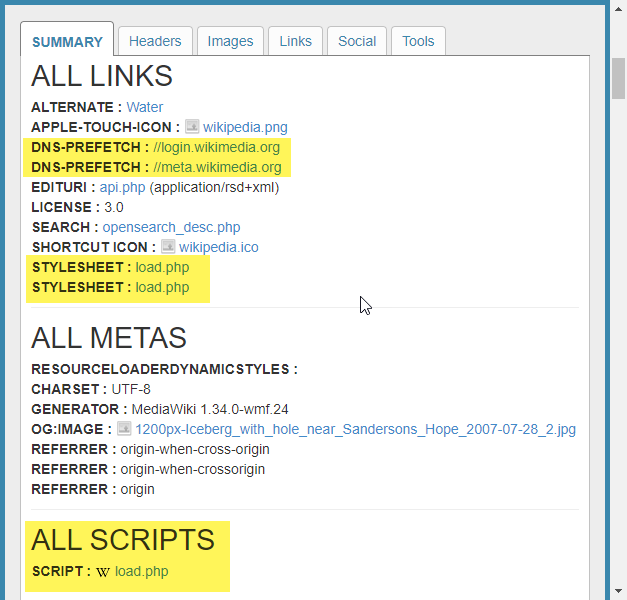
Task: Click the vertical scrollbar thumb
Action: pos(618,80)
